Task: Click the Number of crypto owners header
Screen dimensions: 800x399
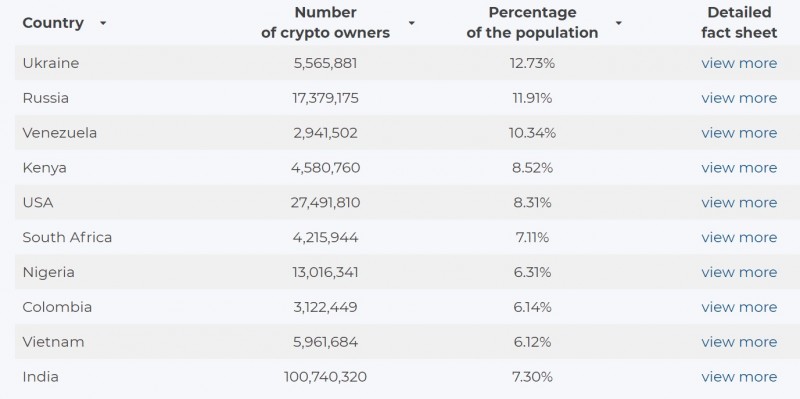Action: [x=326, y=22]
